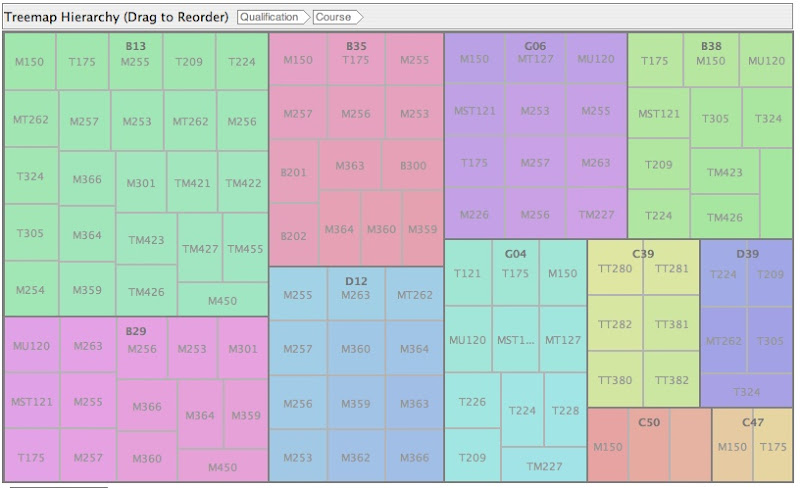Click the D12 qualification group header
800x488 pixels.
click(356, 281)
